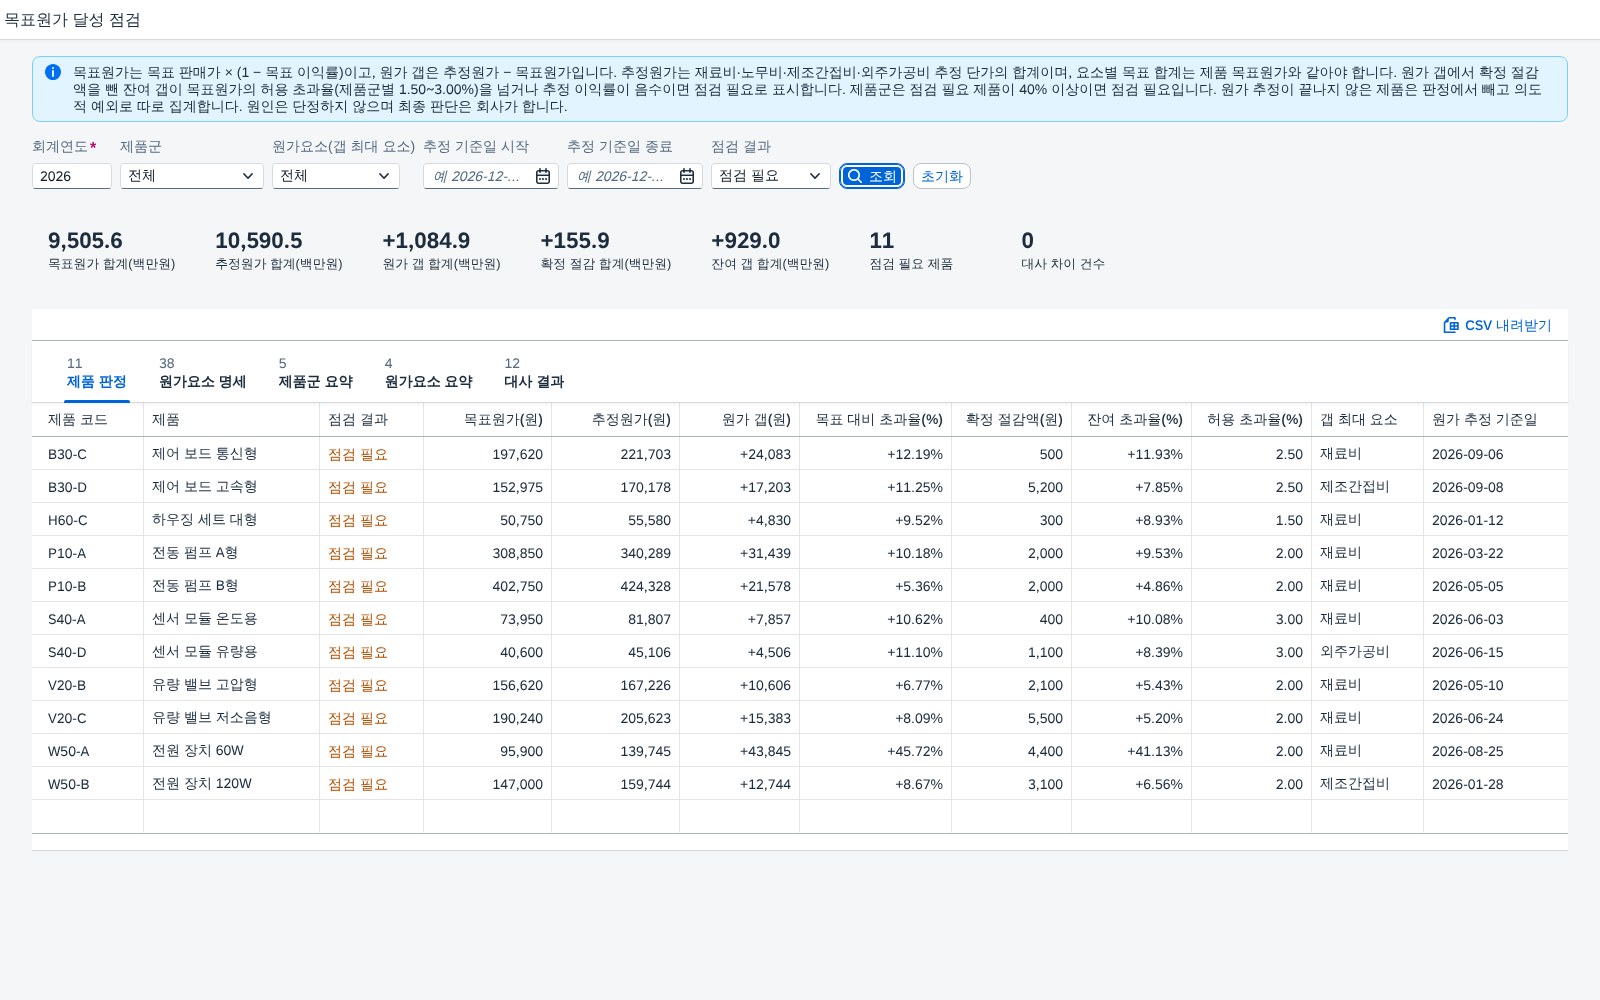Click the 초기화 reset button
This screenshot has width=1600, height=1000.
click(x=942, y=176)
